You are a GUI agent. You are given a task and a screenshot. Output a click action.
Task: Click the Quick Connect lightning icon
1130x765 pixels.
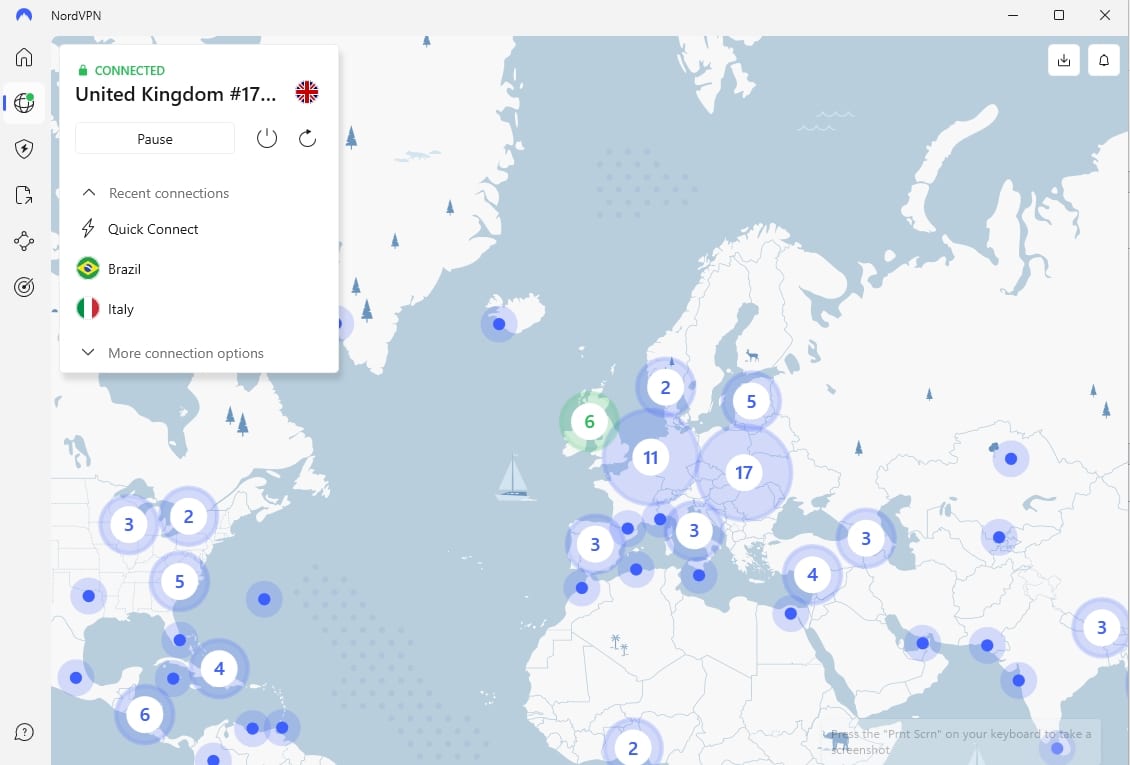[88, 228]
